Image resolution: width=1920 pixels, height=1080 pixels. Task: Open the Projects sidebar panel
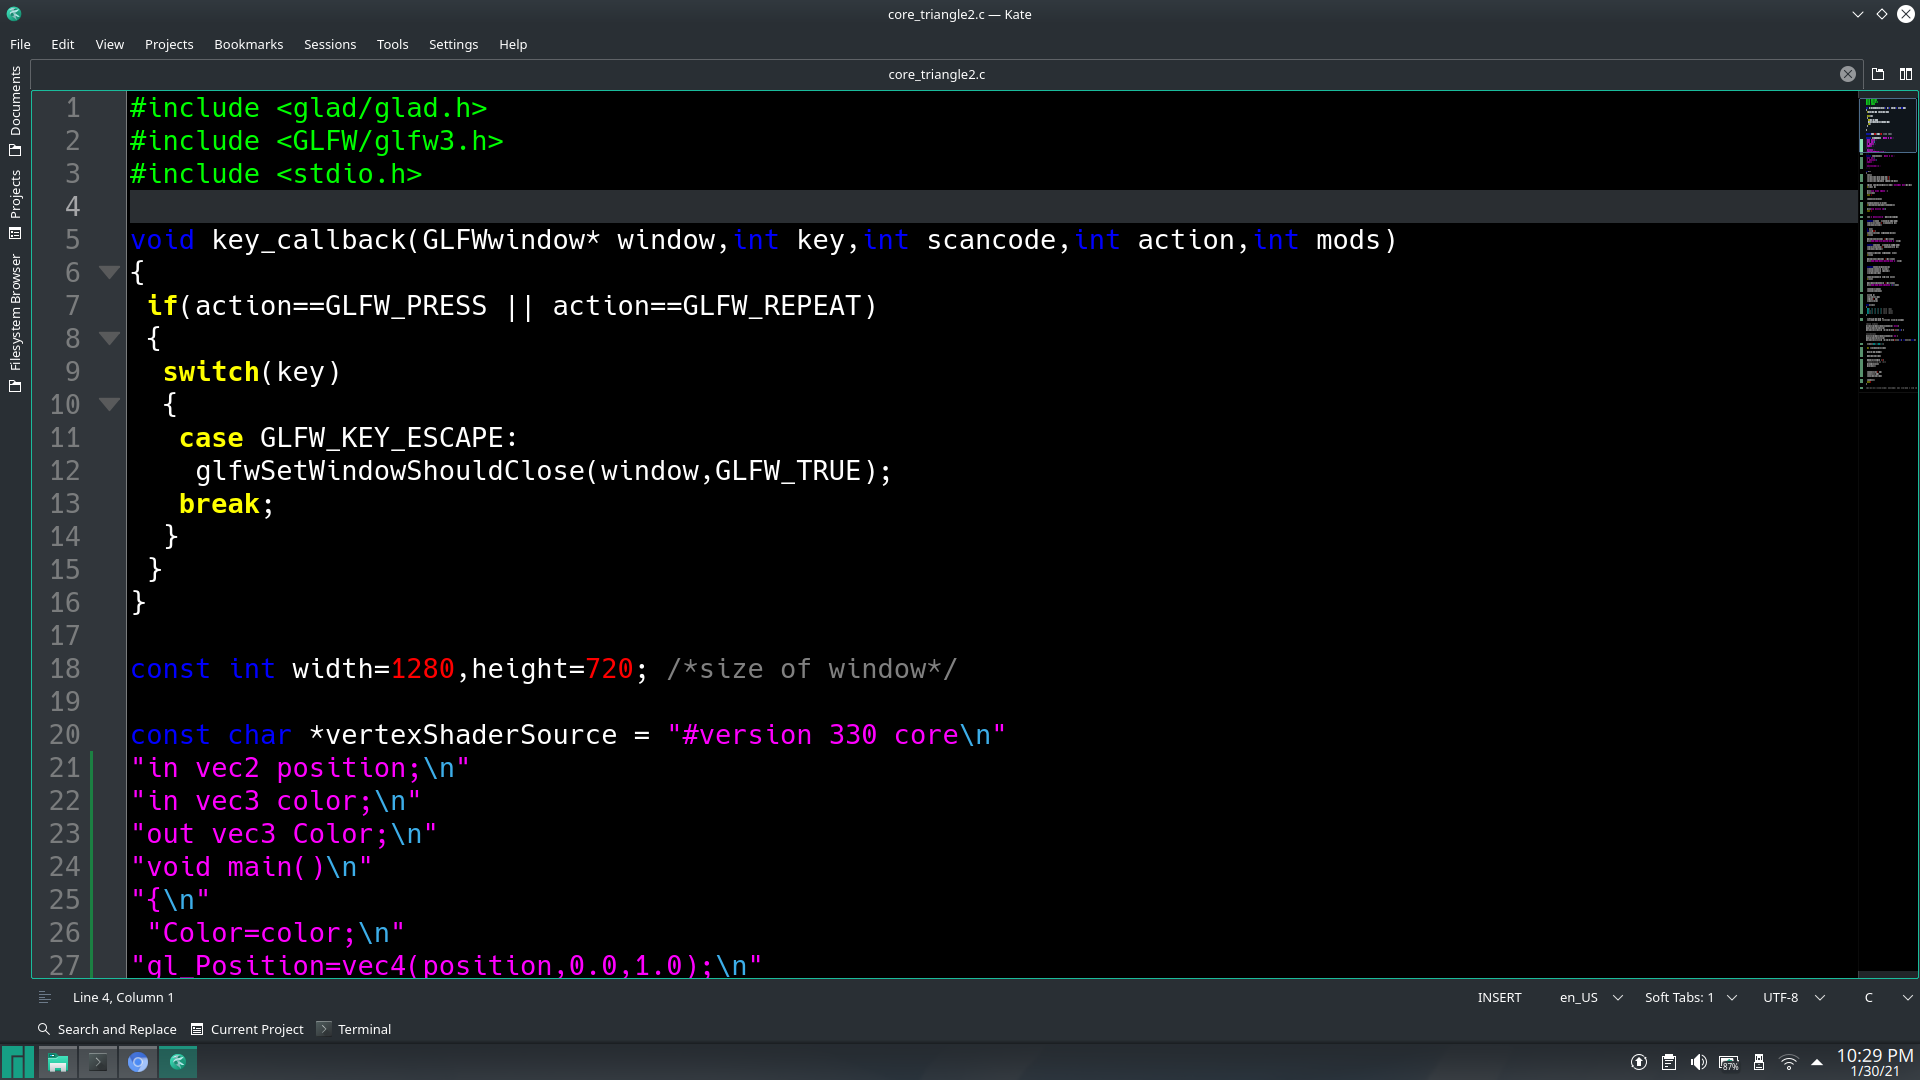pyautogui.click(x=15, y=203)
